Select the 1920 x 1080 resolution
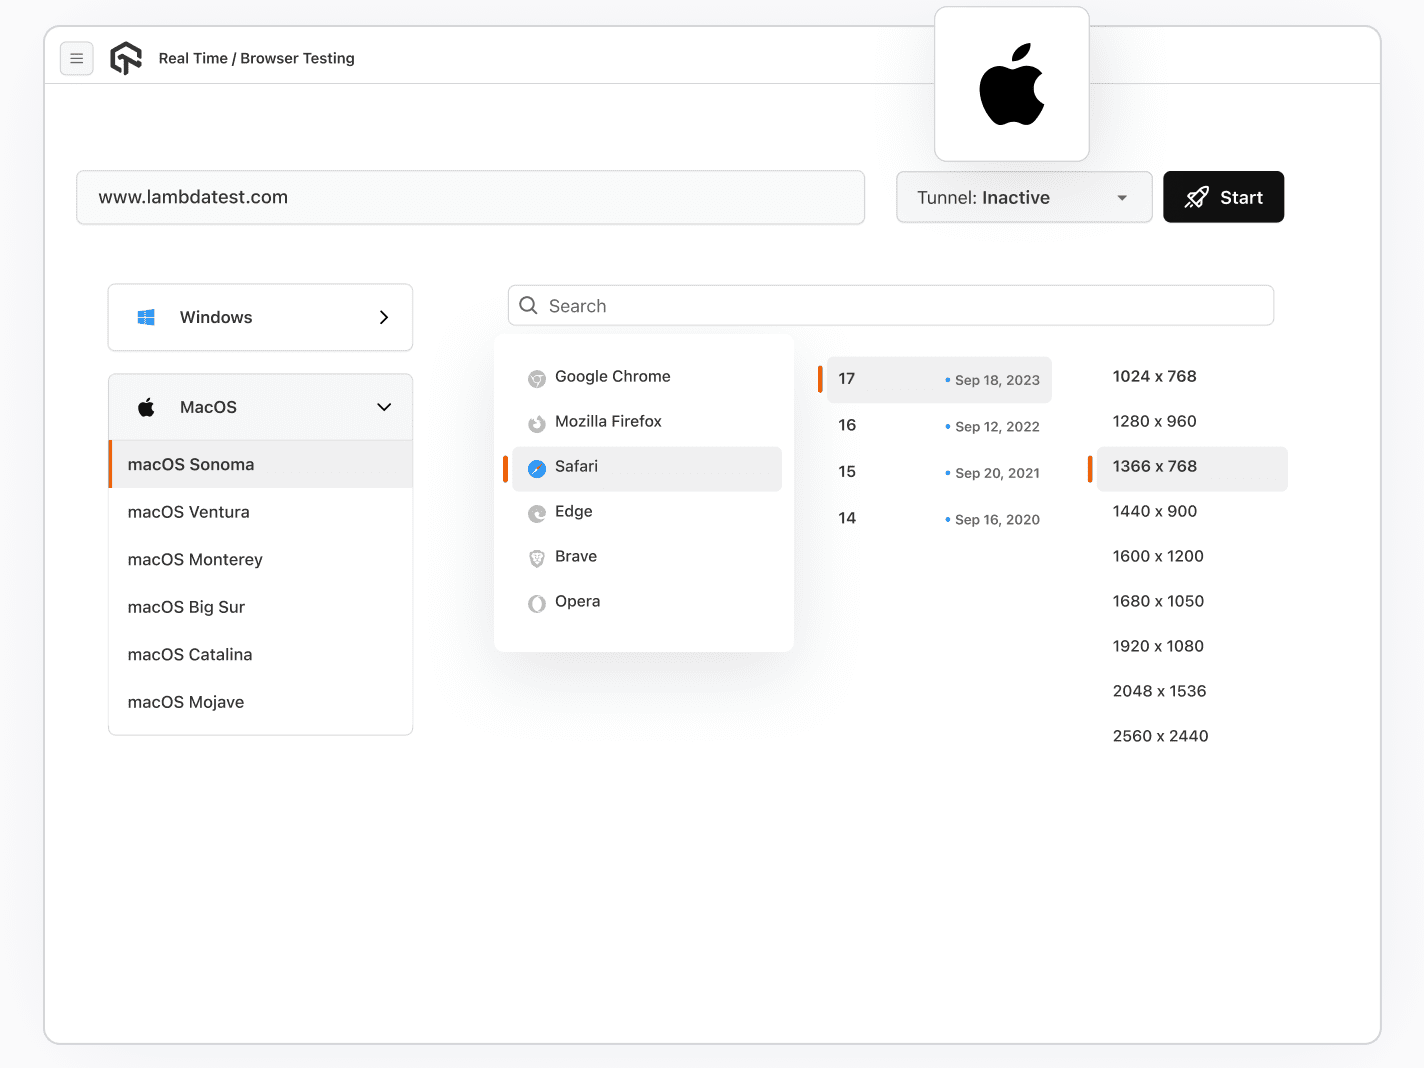The height and width of the screenshot is (1068, 1424). pyautogui.click(x=1158, y=646)
